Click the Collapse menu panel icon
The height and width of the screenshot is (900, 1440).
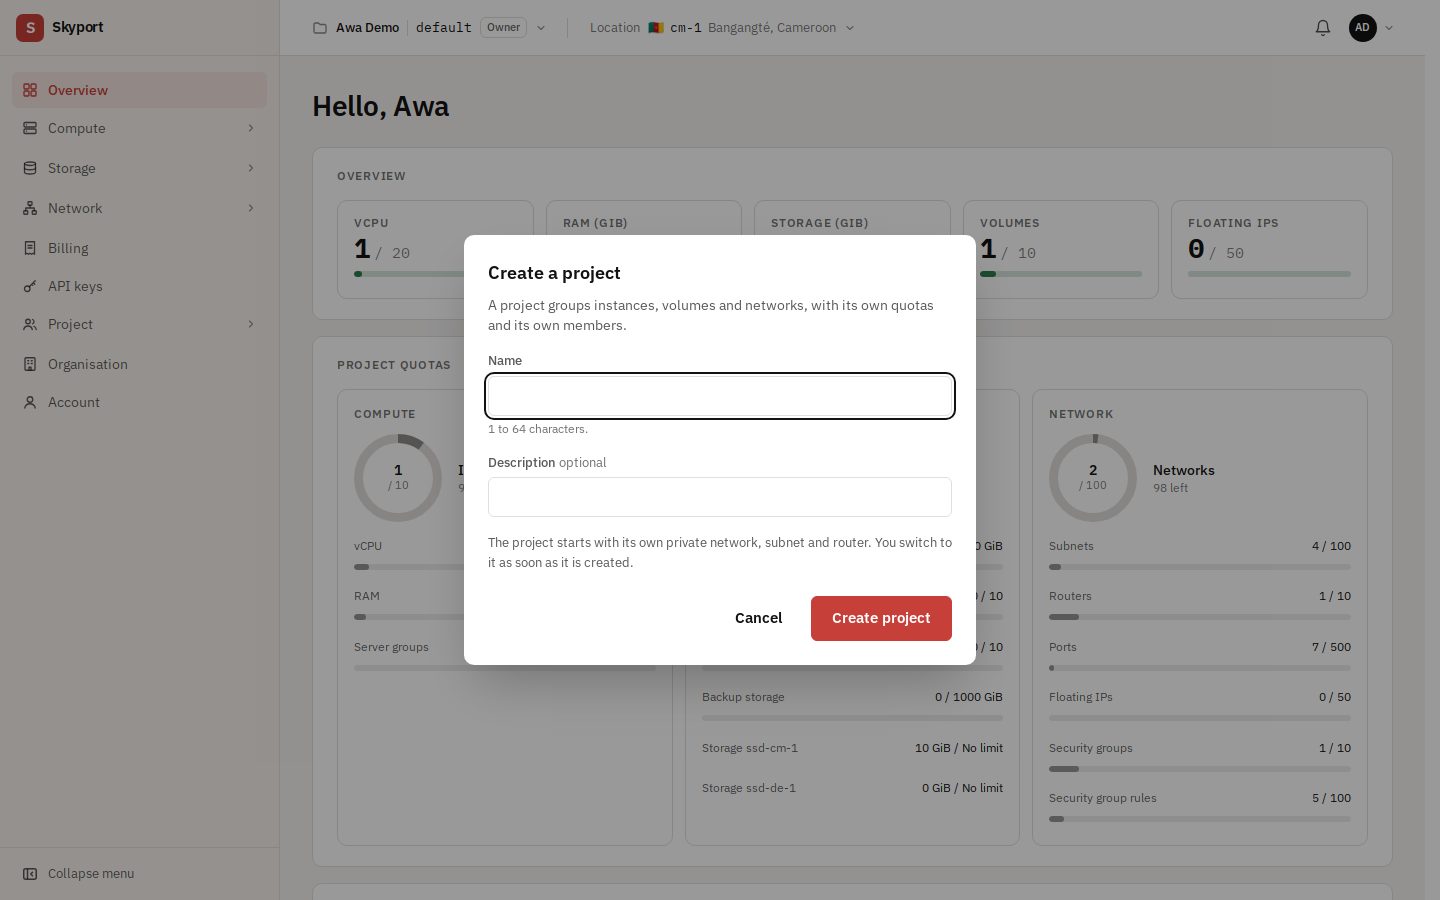coord(30,874)
